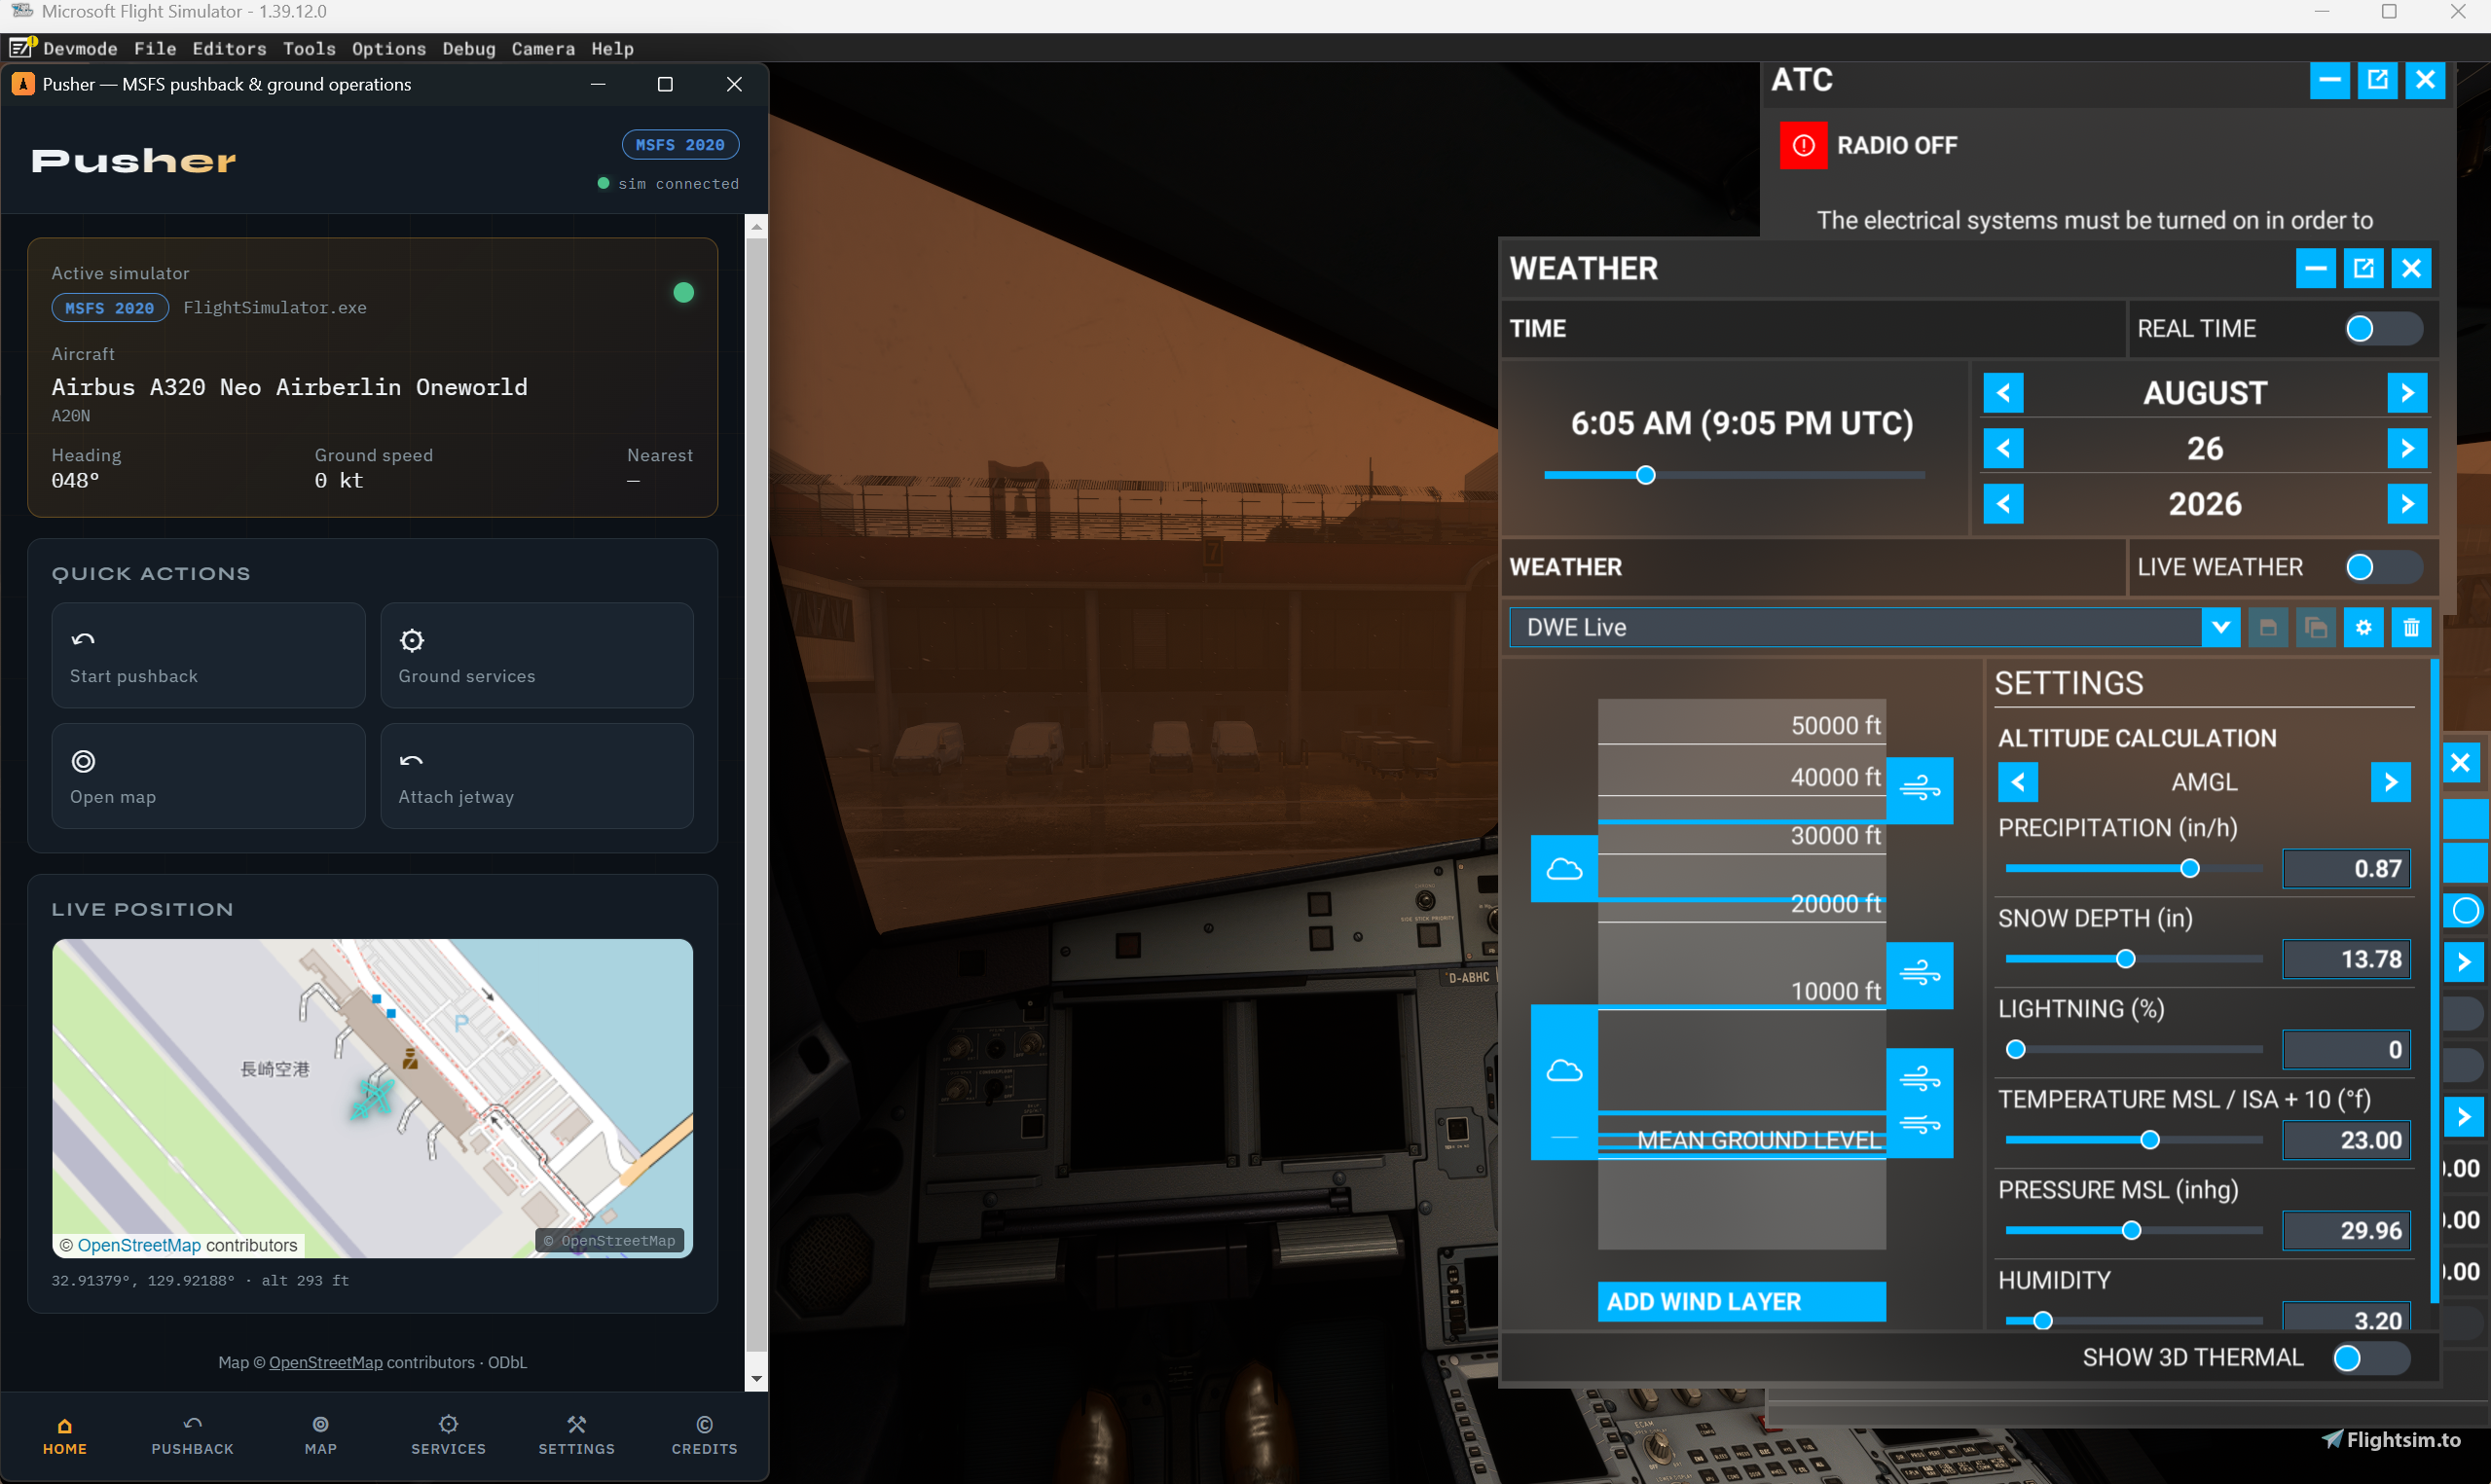Click the time of day slider
2491x1484 pixels.
coord(1734,475)
